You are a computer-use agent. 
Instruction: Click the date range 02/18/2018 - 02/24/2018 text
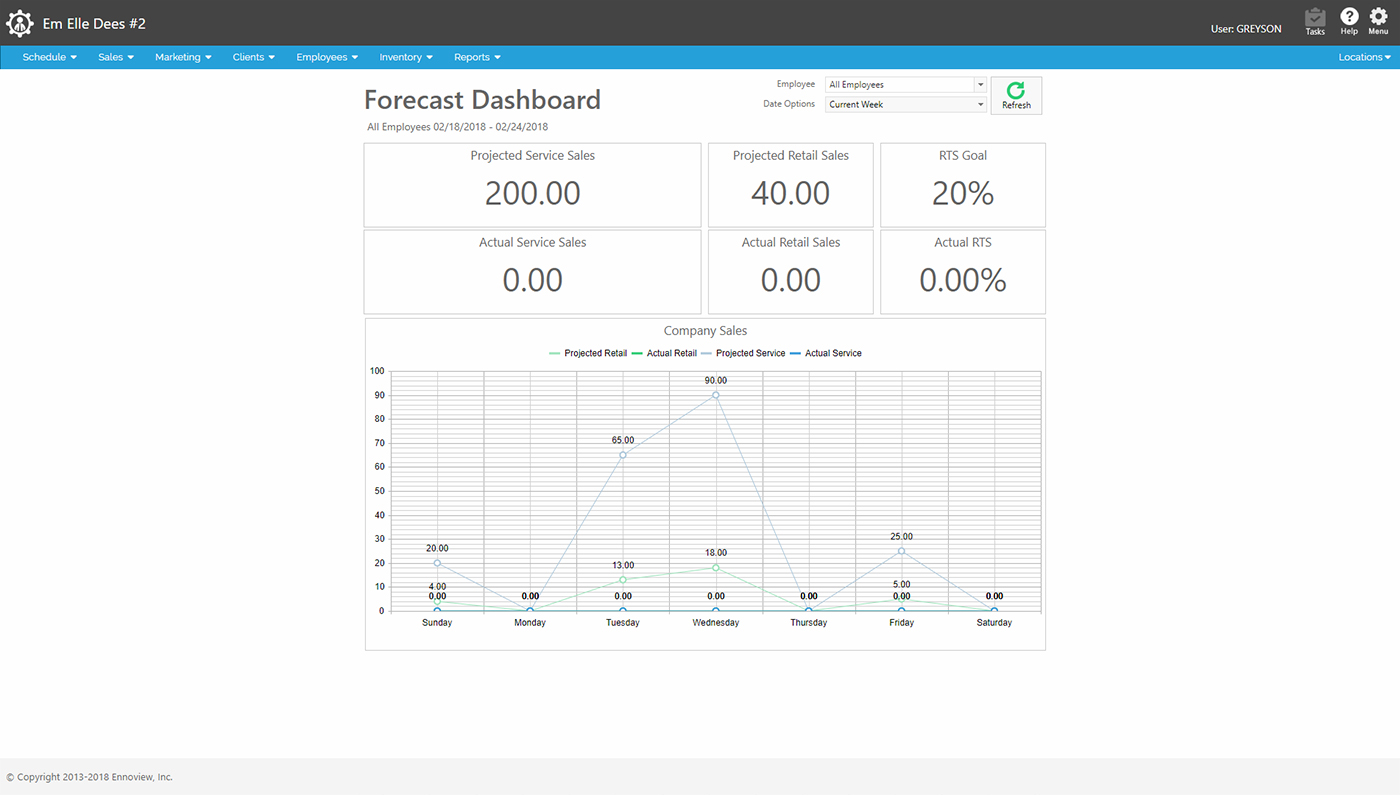coord(491,127)
